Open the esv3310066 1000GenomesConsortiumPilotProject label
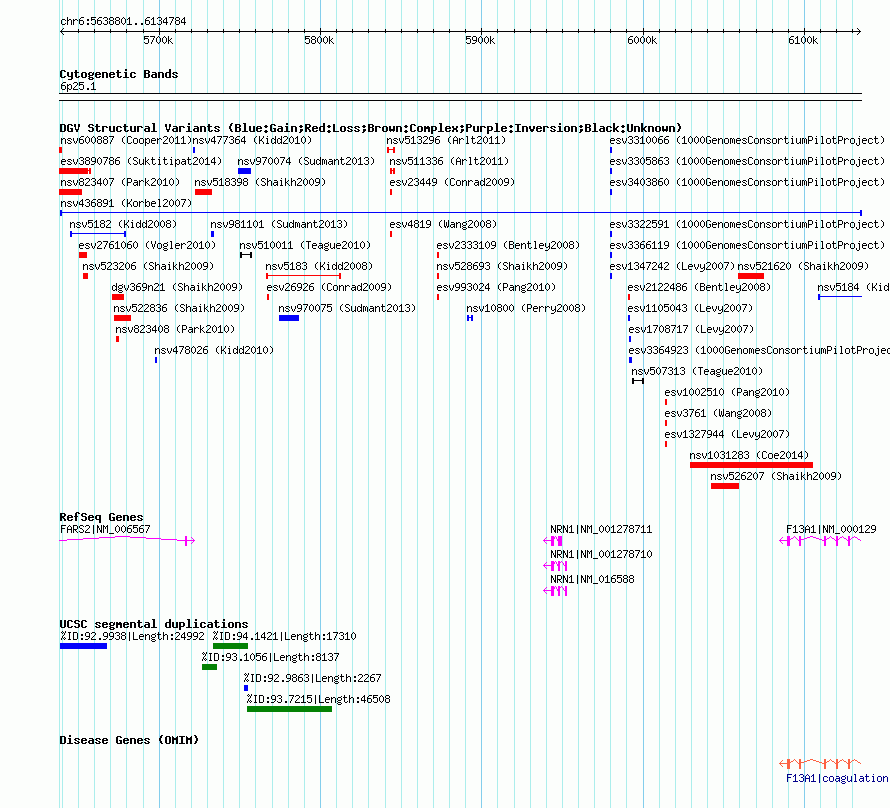 point(747,140)
